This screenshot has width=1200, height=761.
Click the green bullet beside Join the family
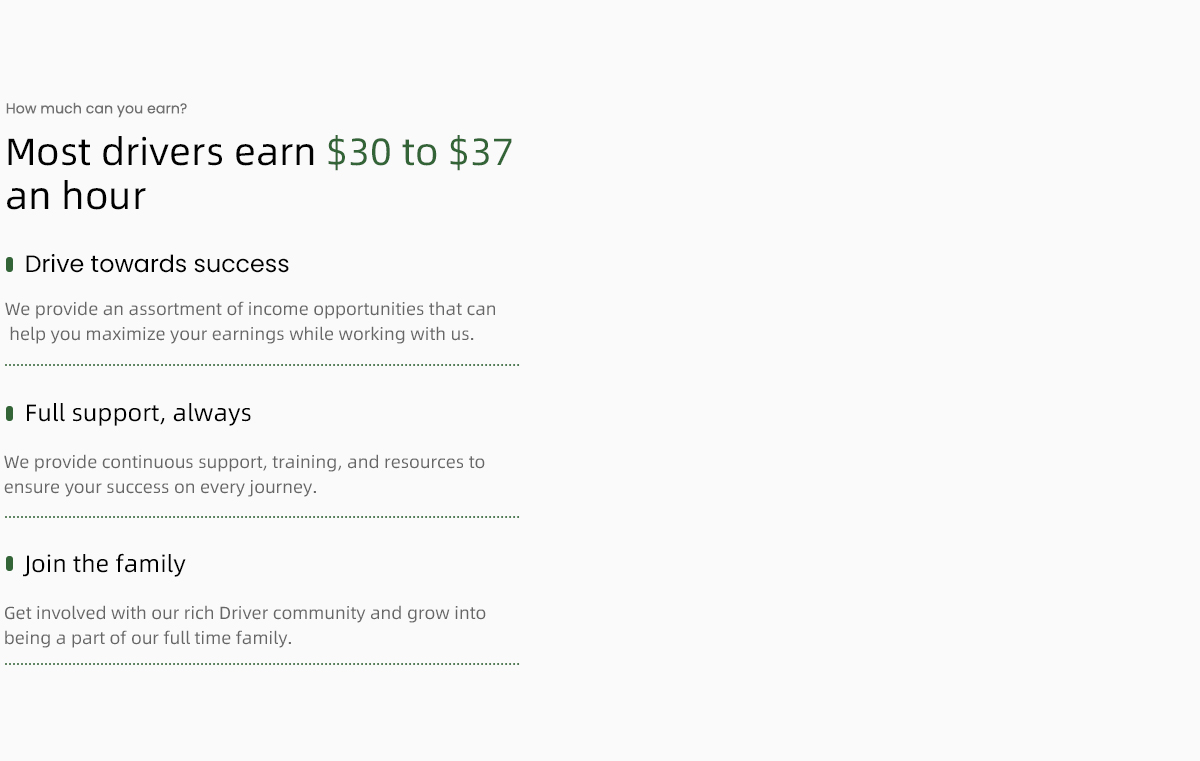pyautogui.click(x=9, y=564)
